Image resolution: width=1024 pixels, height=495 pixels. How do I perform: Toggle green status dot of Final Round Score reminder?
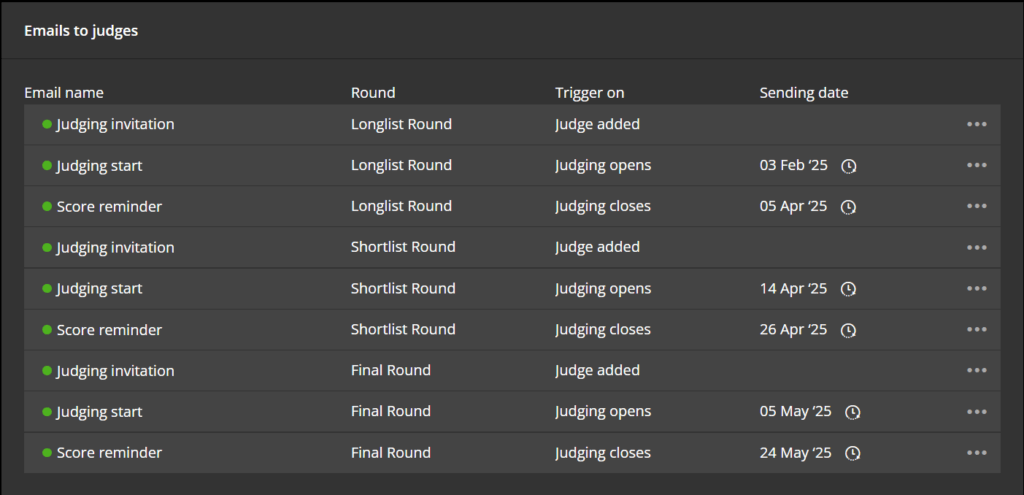[x=47, y=453]
